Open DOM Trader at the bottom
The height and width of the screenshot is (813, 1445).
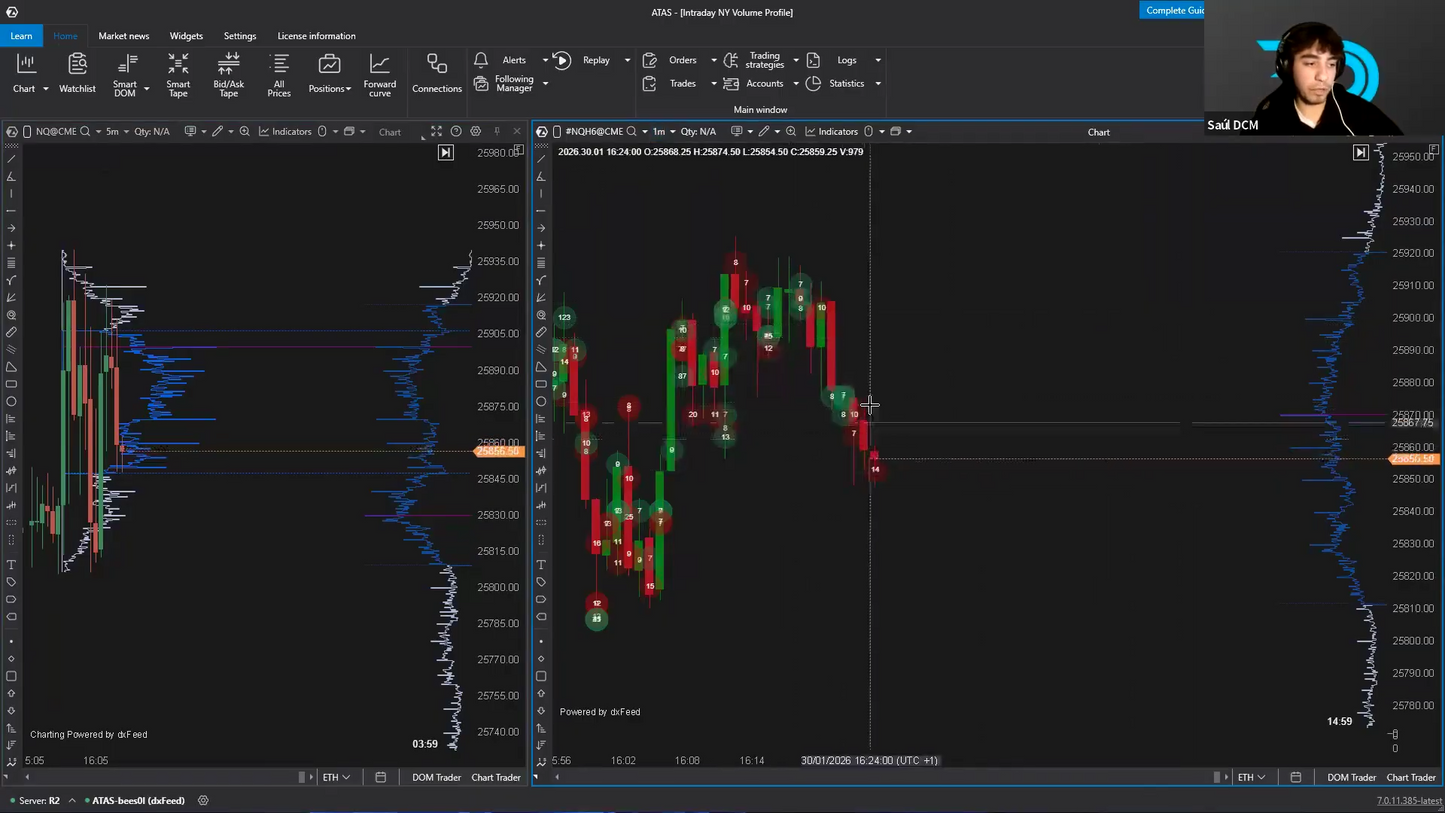tap(436, 777)
